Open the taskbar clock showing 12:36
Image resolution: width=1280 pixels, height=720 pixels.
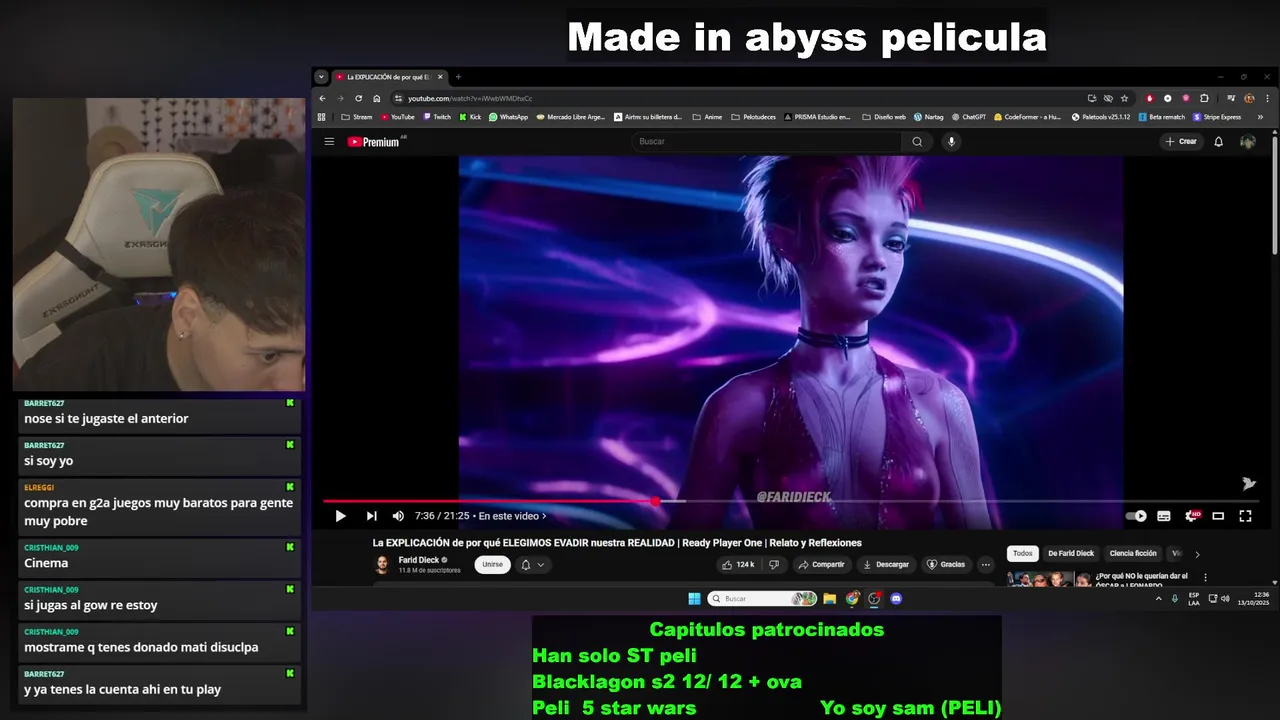1253,599
